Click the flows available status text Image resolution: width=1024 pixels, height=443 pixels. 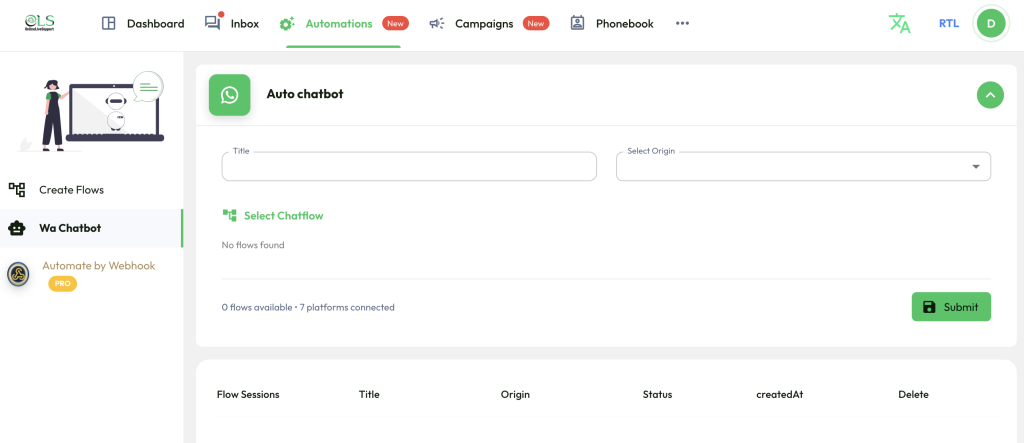coord(308,307)
